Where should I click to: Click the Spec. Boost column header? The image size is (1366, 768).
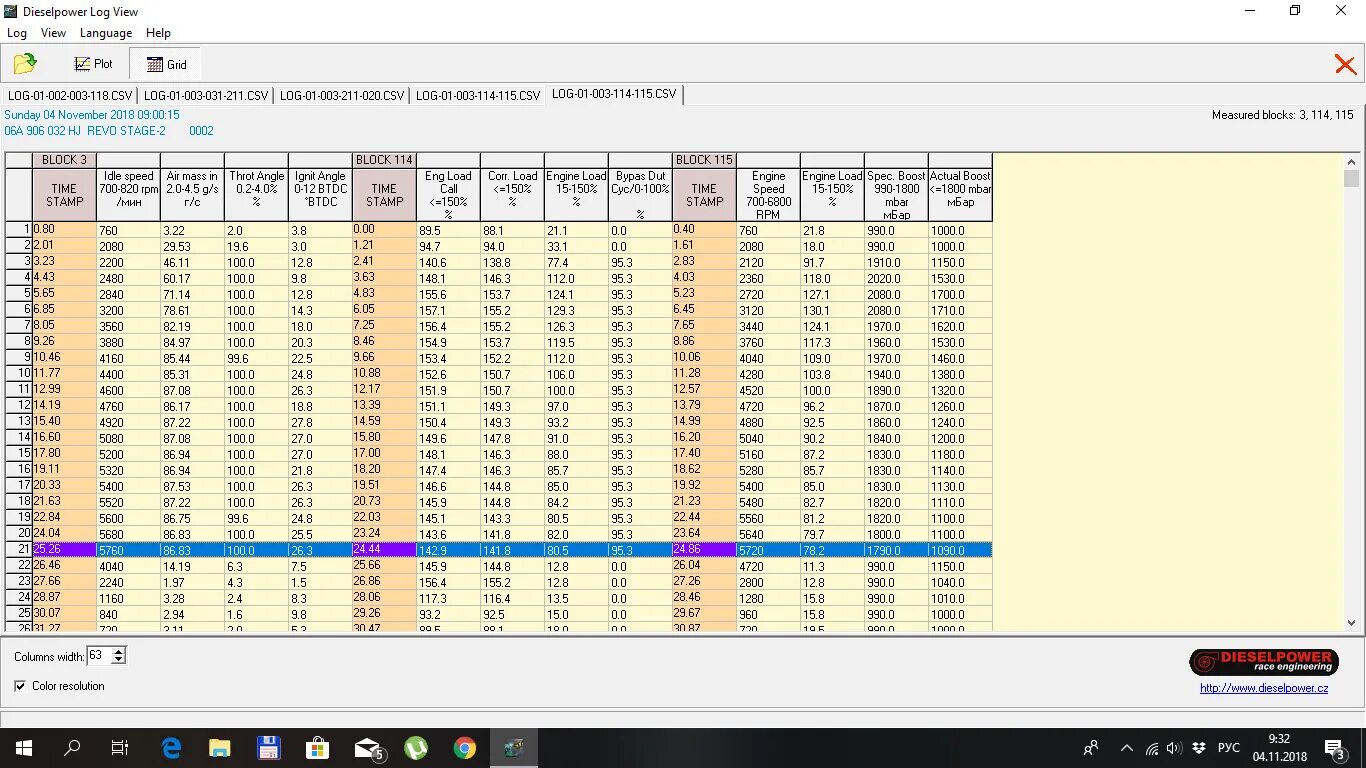[x=896, y=194]
